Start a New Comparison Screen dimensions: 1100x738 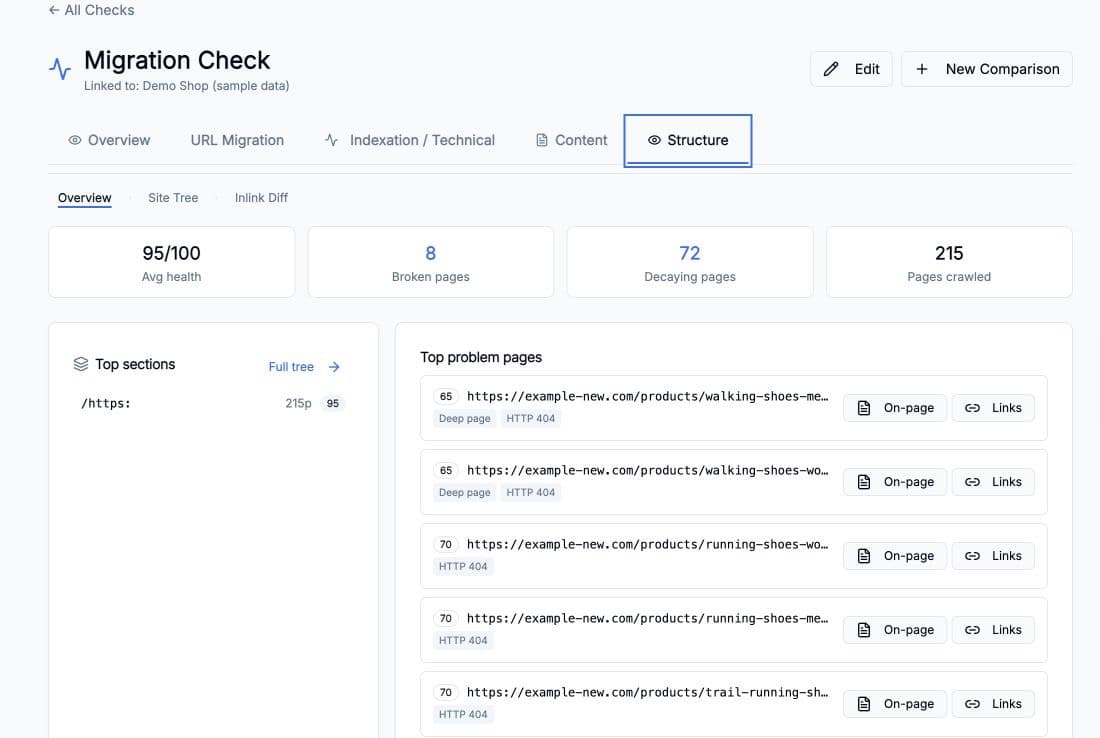986,69
